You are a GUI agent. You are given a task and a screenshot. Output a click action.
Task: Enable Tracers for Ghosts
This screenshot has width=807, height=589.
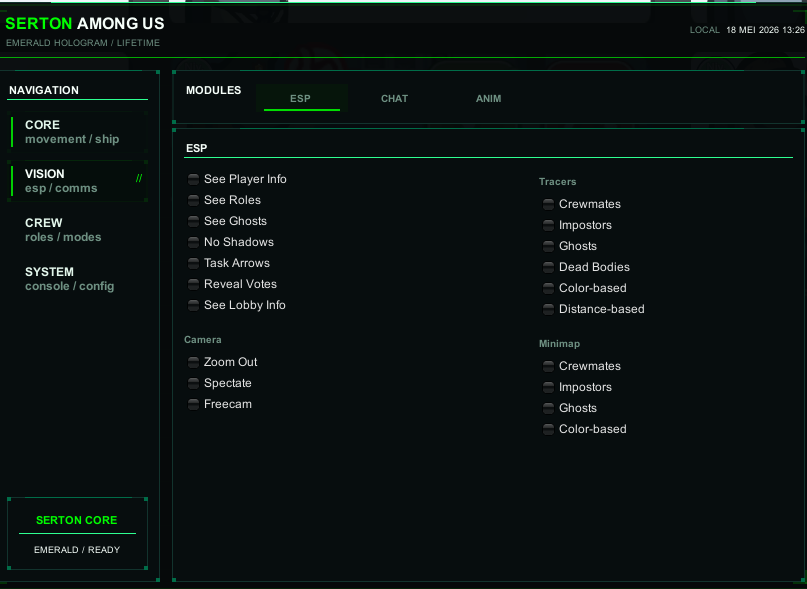tap(549, 247)
